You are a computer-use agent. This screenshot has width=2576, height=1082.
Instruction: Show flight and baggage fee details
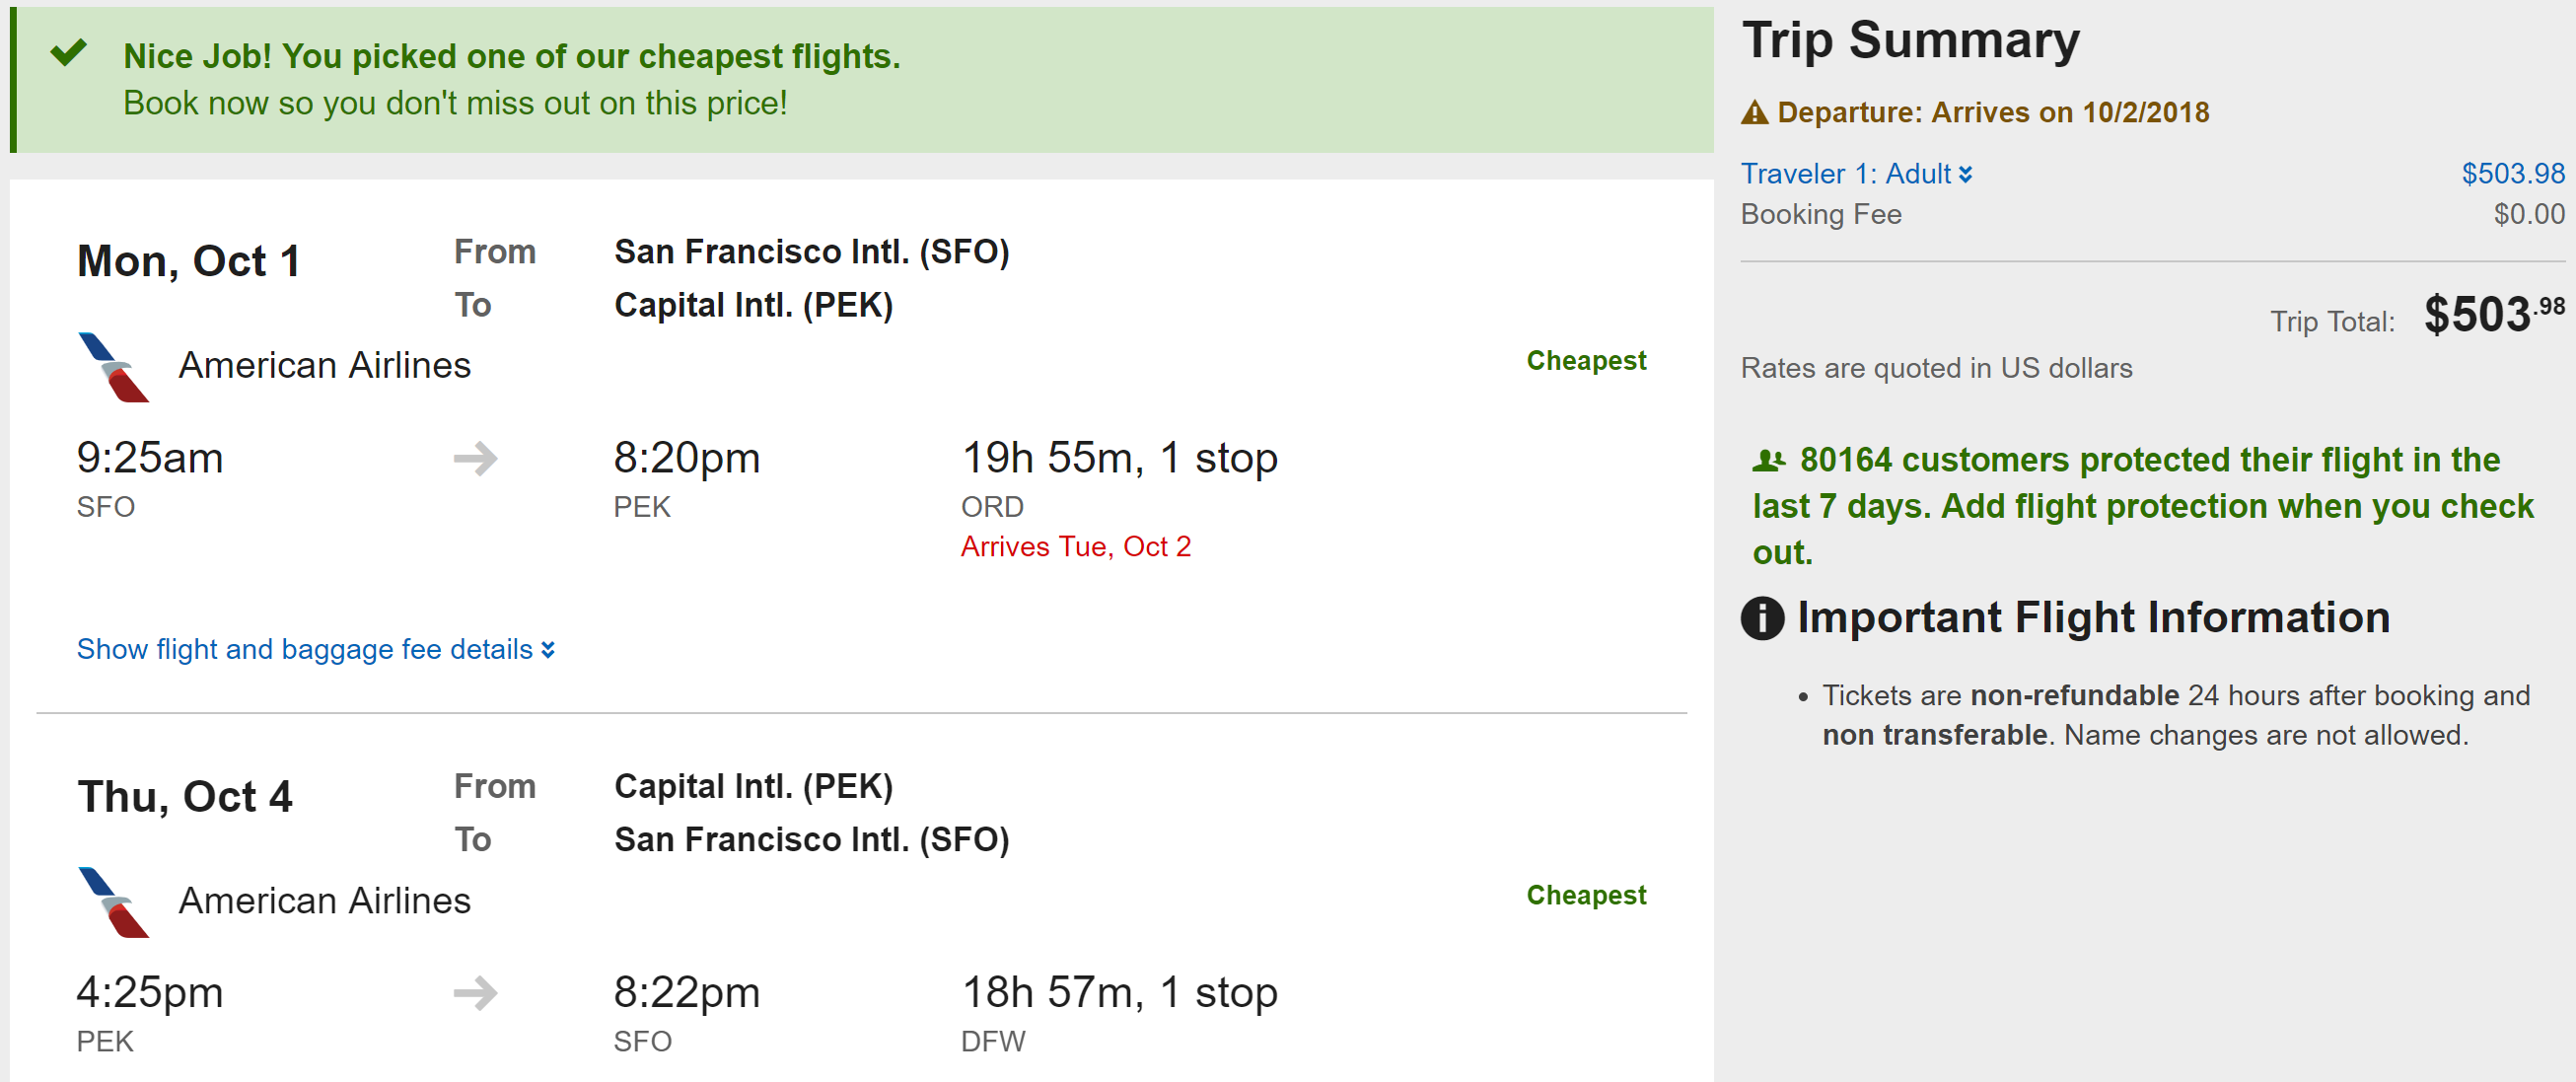(305, 650)
